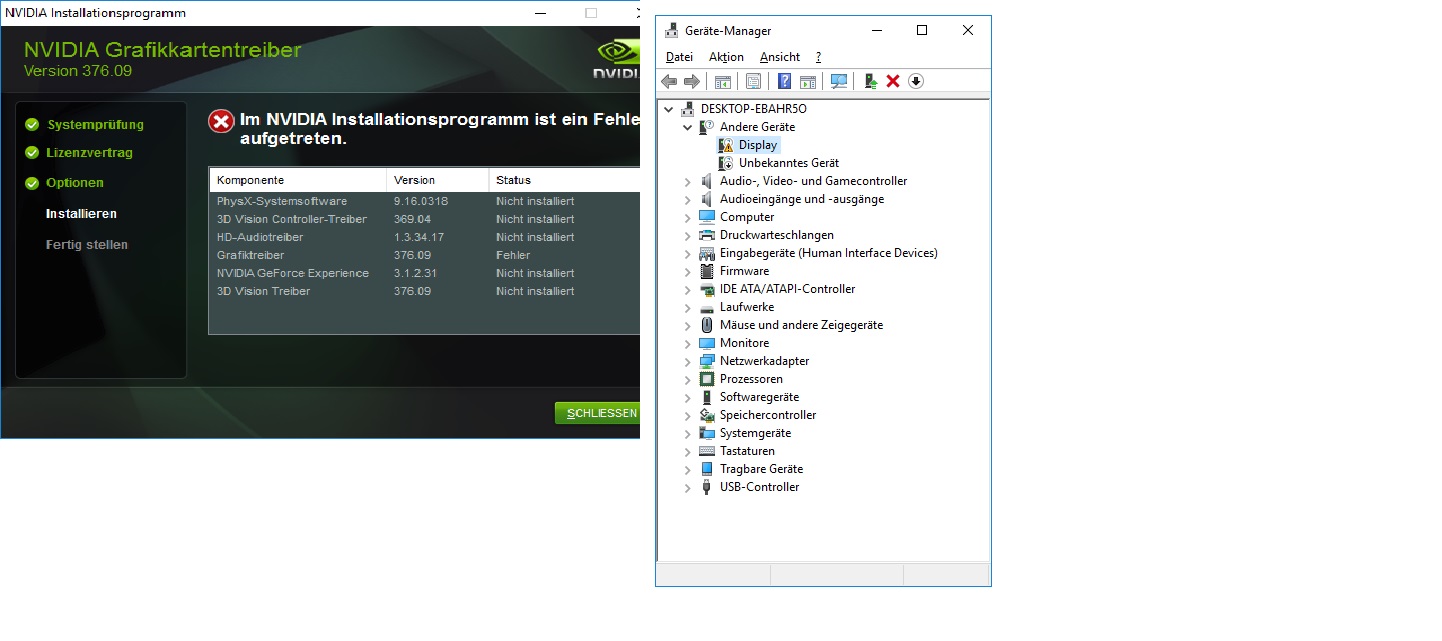Select the Grafiktreiber row in installer

click(x=424, y=255)
